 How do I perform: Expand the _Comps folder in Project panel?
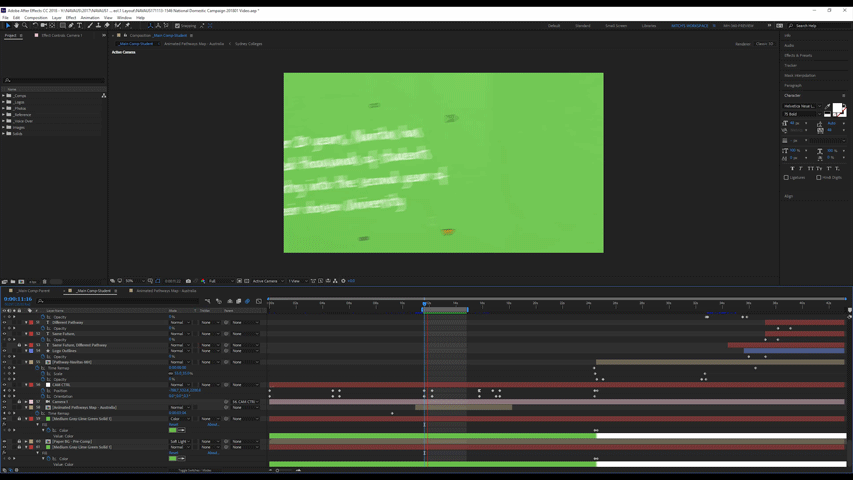(3, 95)
